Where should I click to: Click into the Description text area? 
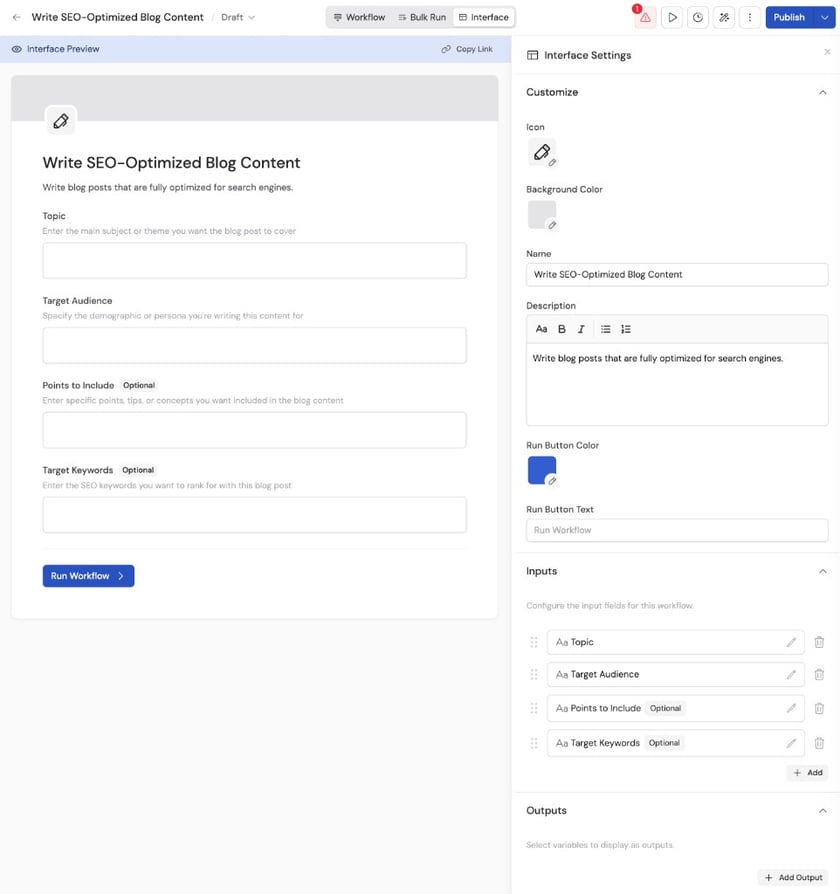[677, 384]
